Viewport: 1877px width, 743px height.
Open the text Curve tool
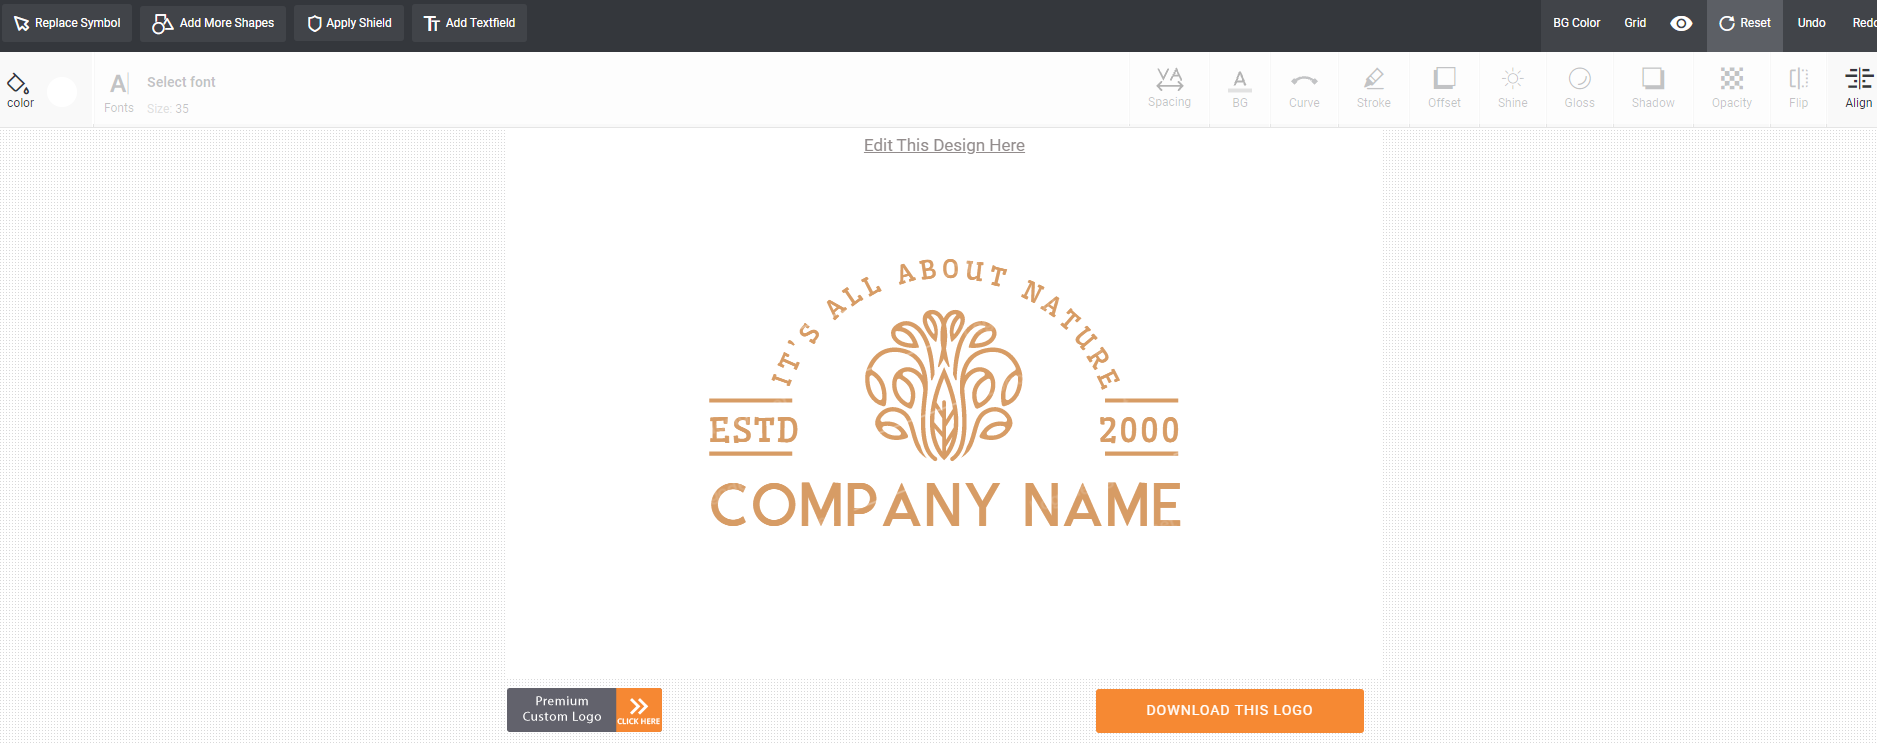point(1304,89)
